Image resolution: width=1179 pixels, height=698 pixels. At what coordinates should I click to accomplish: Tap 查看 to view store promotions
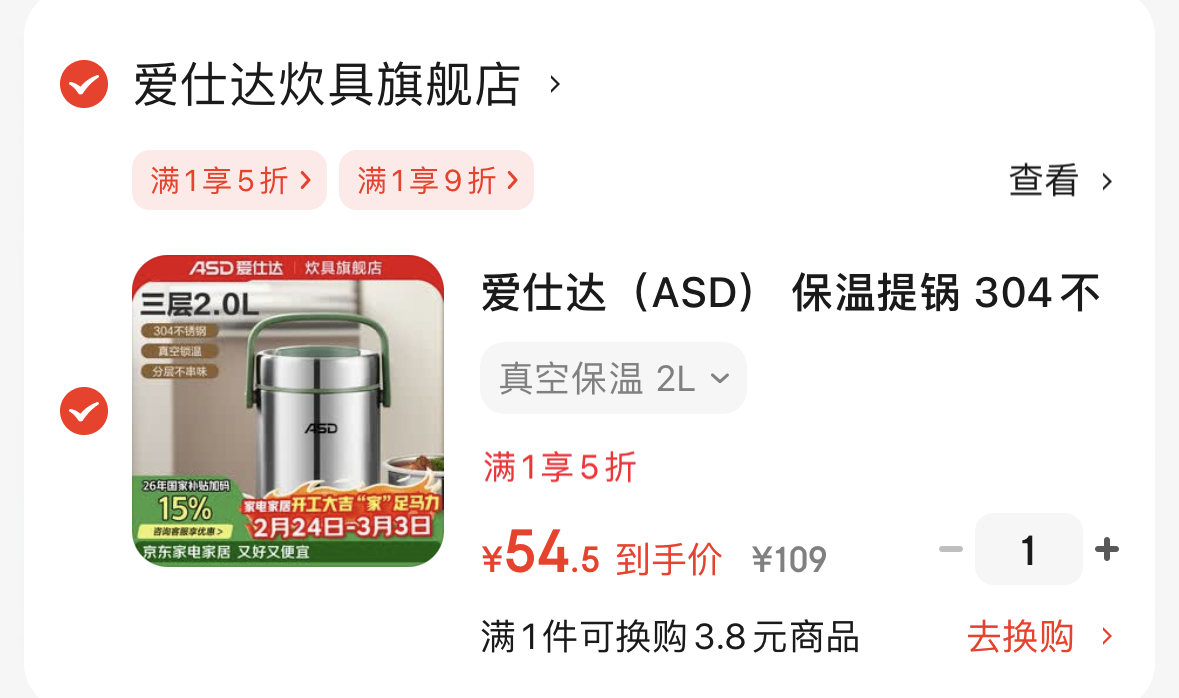[x=1044, y=181]
